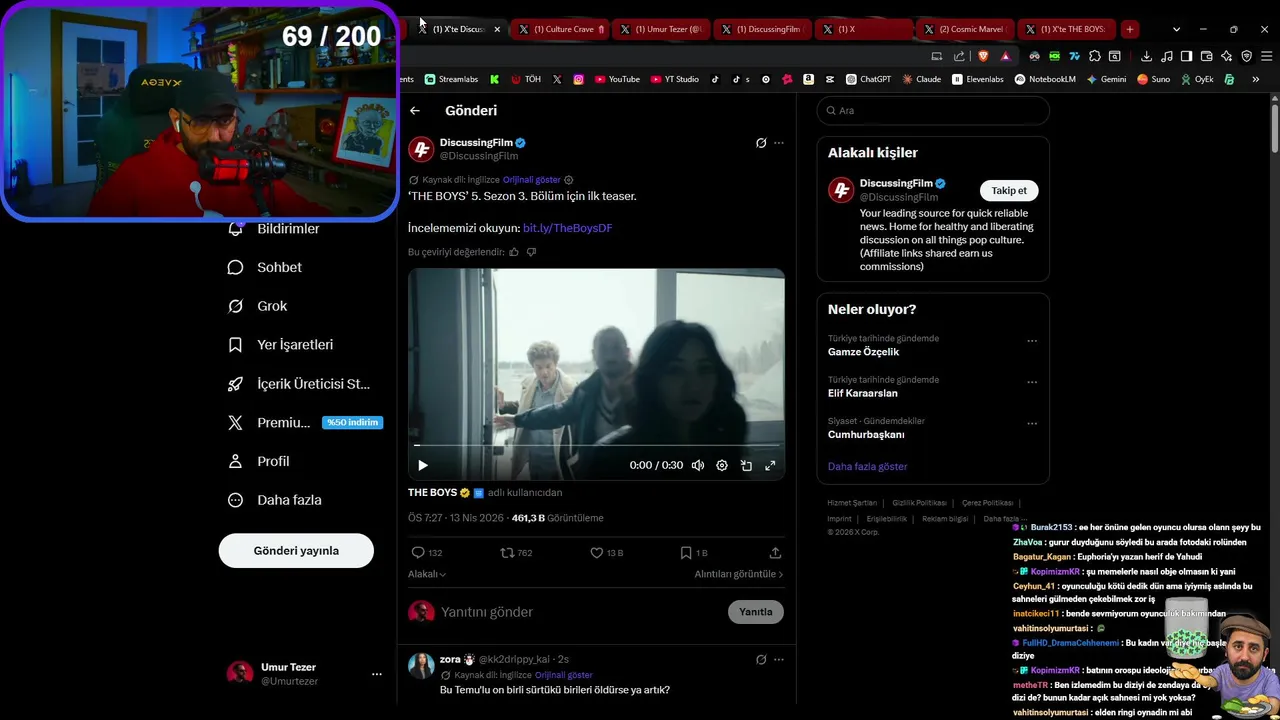Image resolution: width=1280 pixels, height=720 pixels.
Task: Open the Suno bookmark
Action: point(1153,79)
